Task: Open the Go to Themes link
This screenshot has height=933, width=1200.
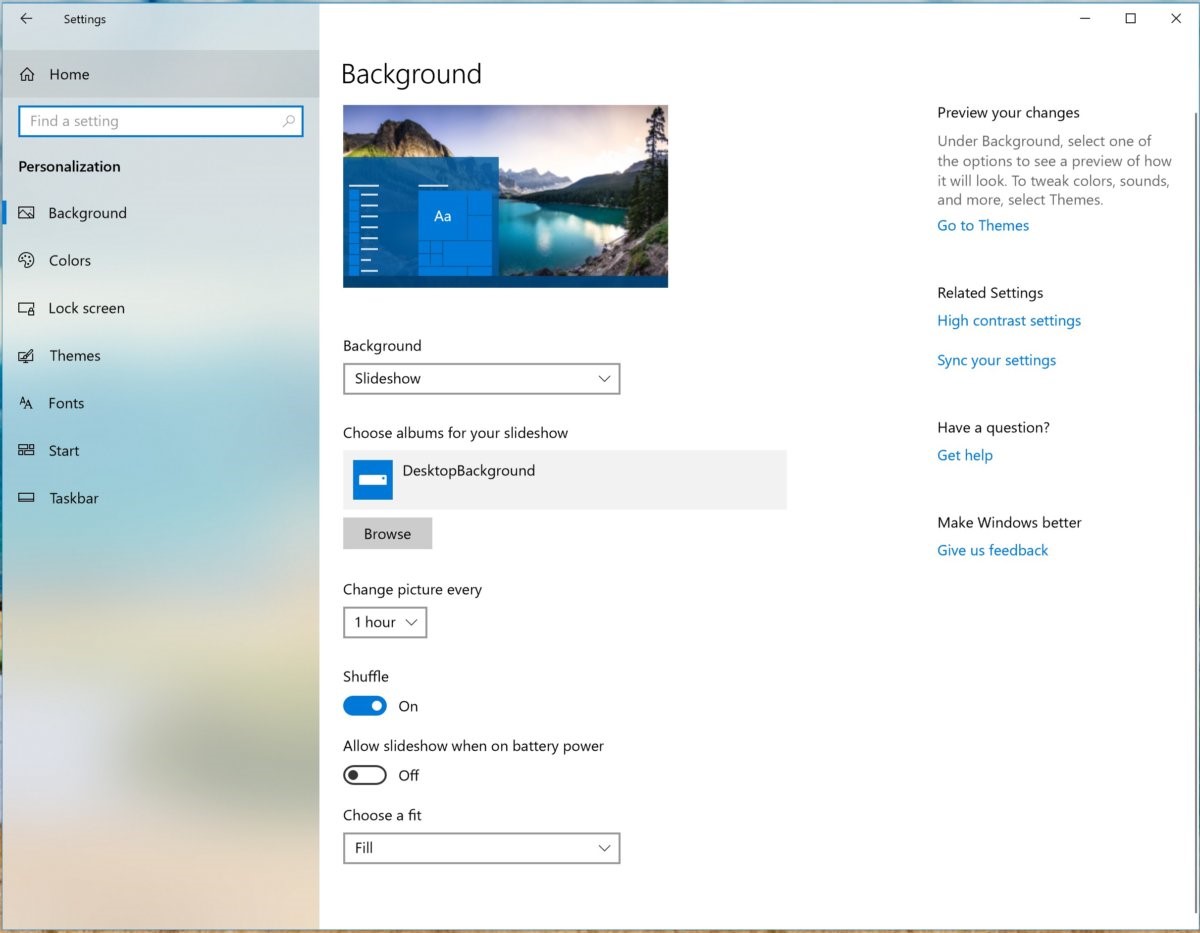Action: (x=983, y=226)
